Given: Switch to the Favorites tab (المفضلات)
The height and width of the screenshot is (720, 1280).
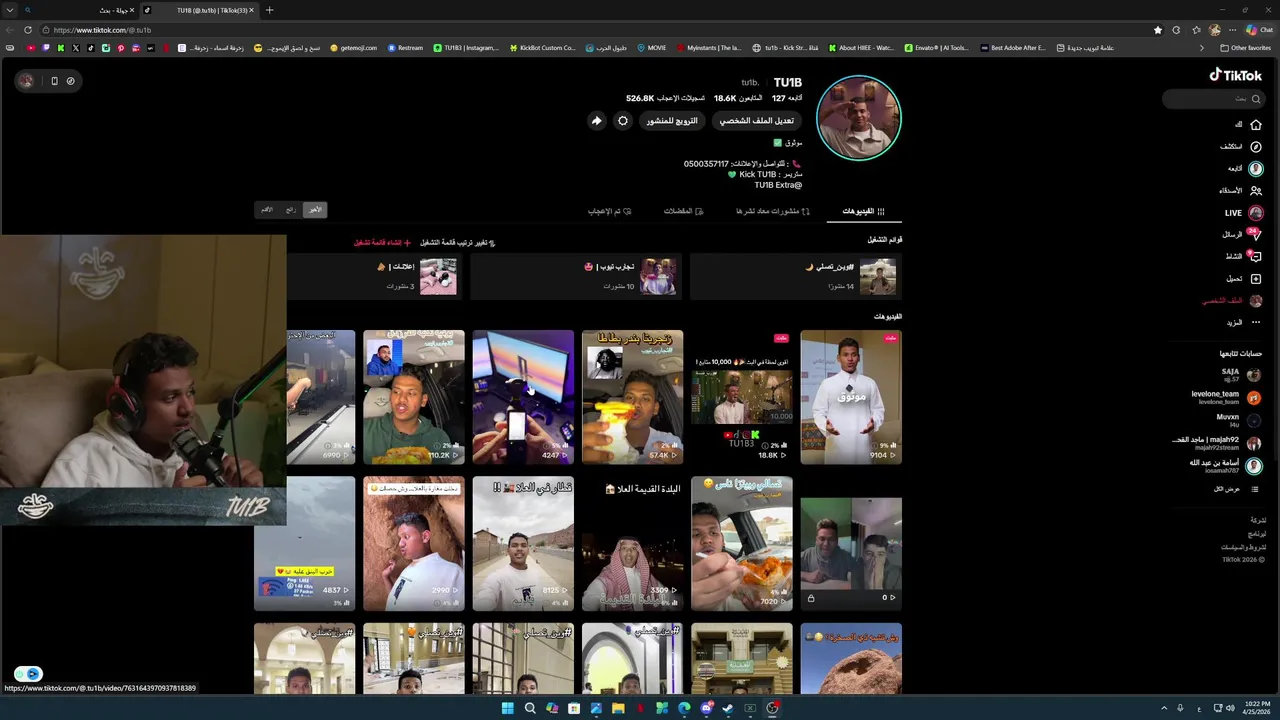Looking at the screenshot, I should coord(684,211).
